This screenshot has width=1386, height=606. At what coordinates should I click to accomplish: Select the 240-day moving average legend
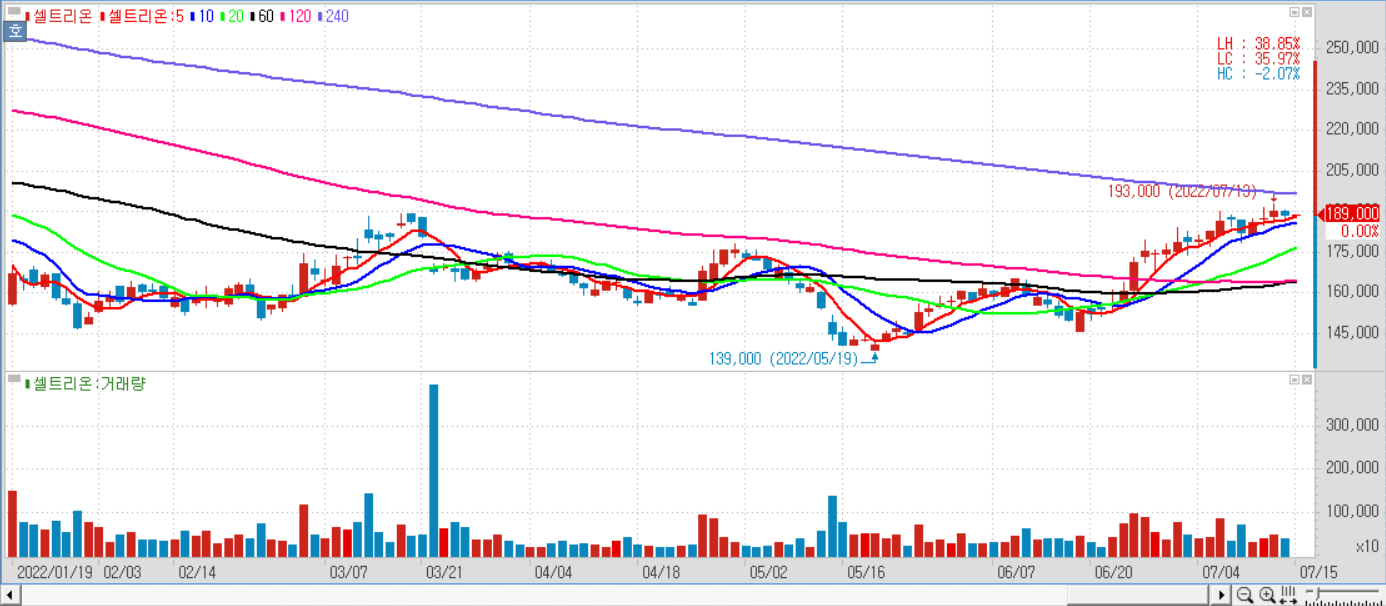332,16
